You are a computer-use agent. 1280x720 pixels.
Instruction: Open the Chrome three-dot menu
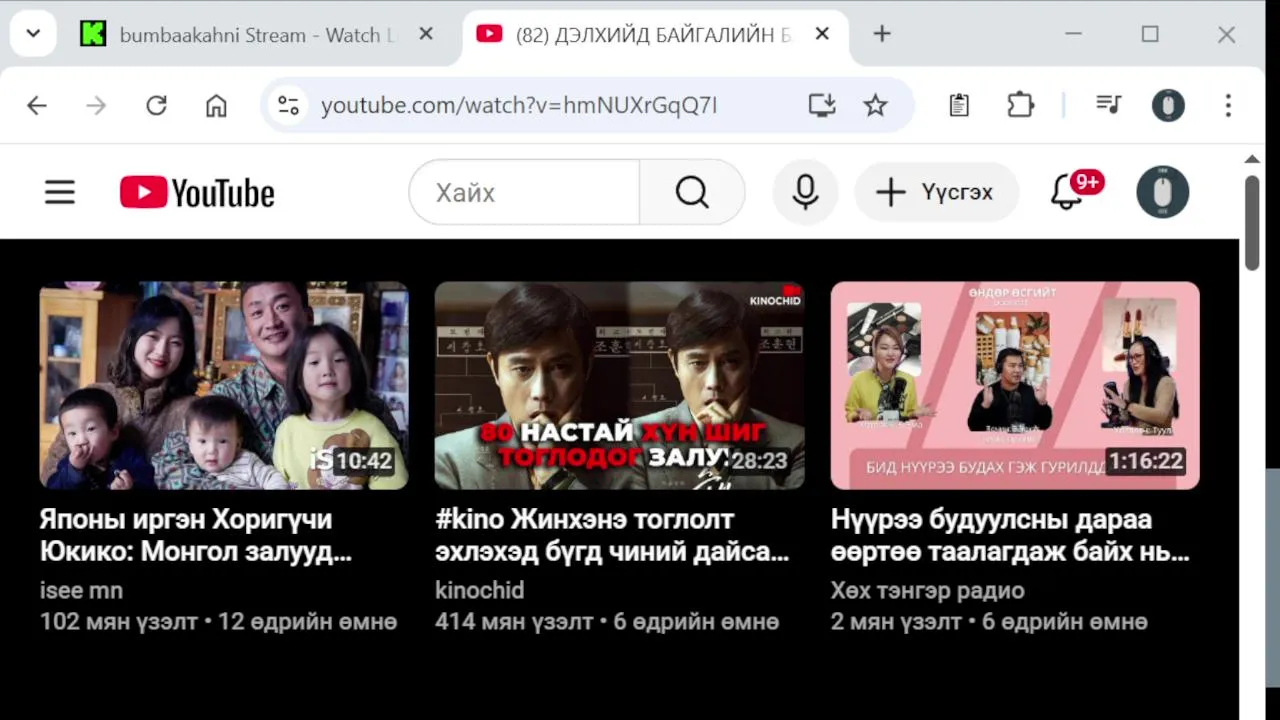pyautogui.click(x=1228, y=105)
